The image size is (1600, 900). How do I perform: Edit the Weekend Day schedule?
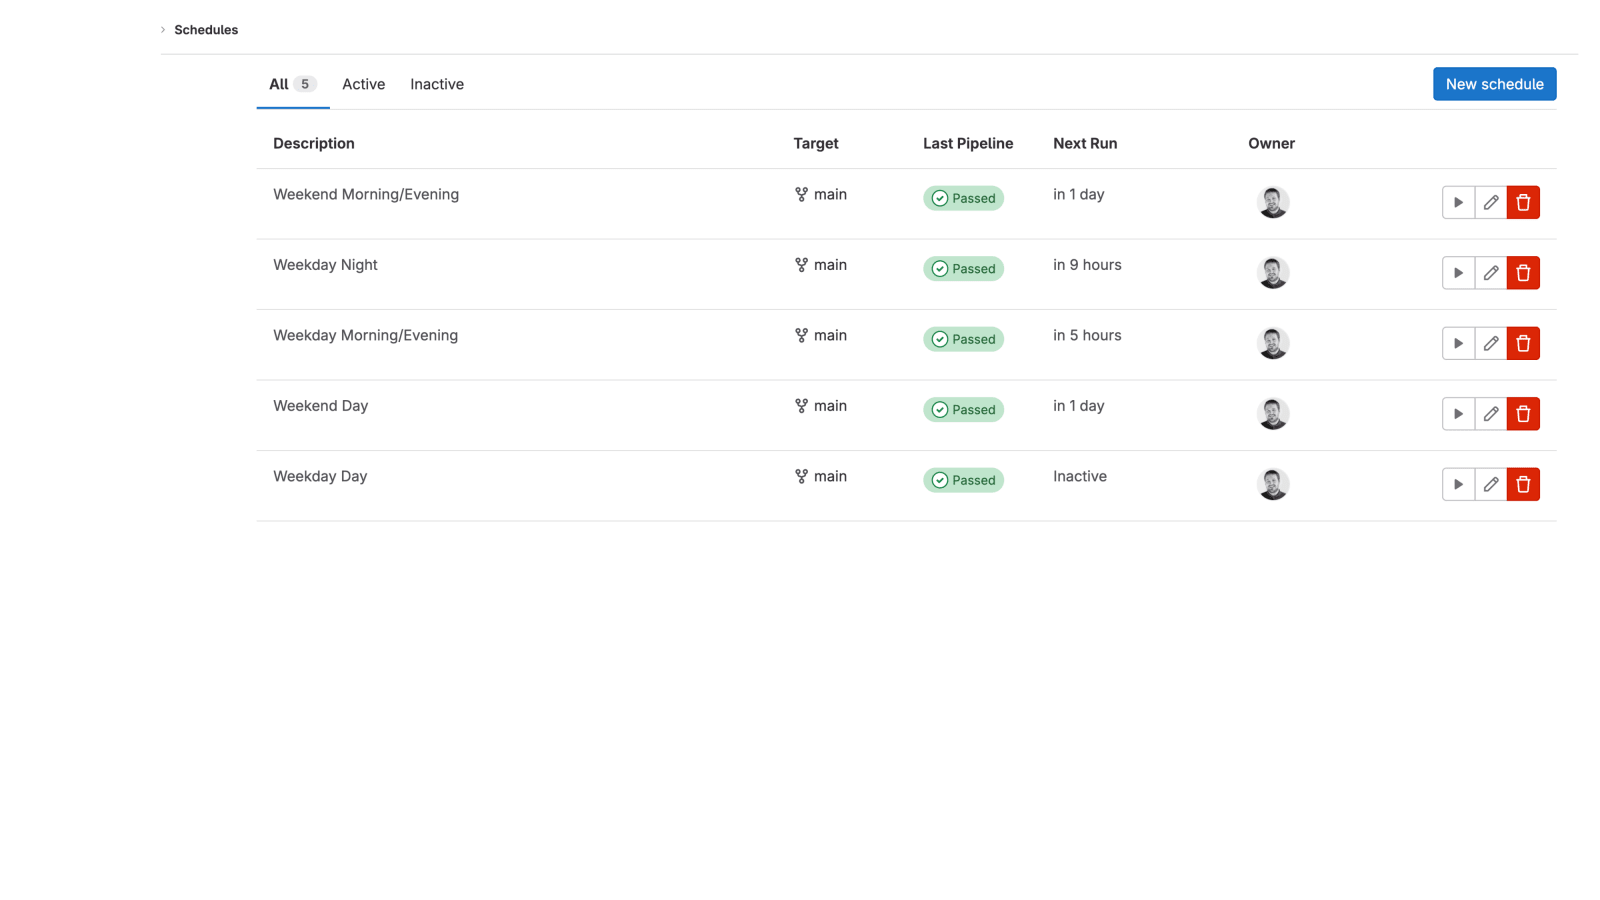[1491, 414]
